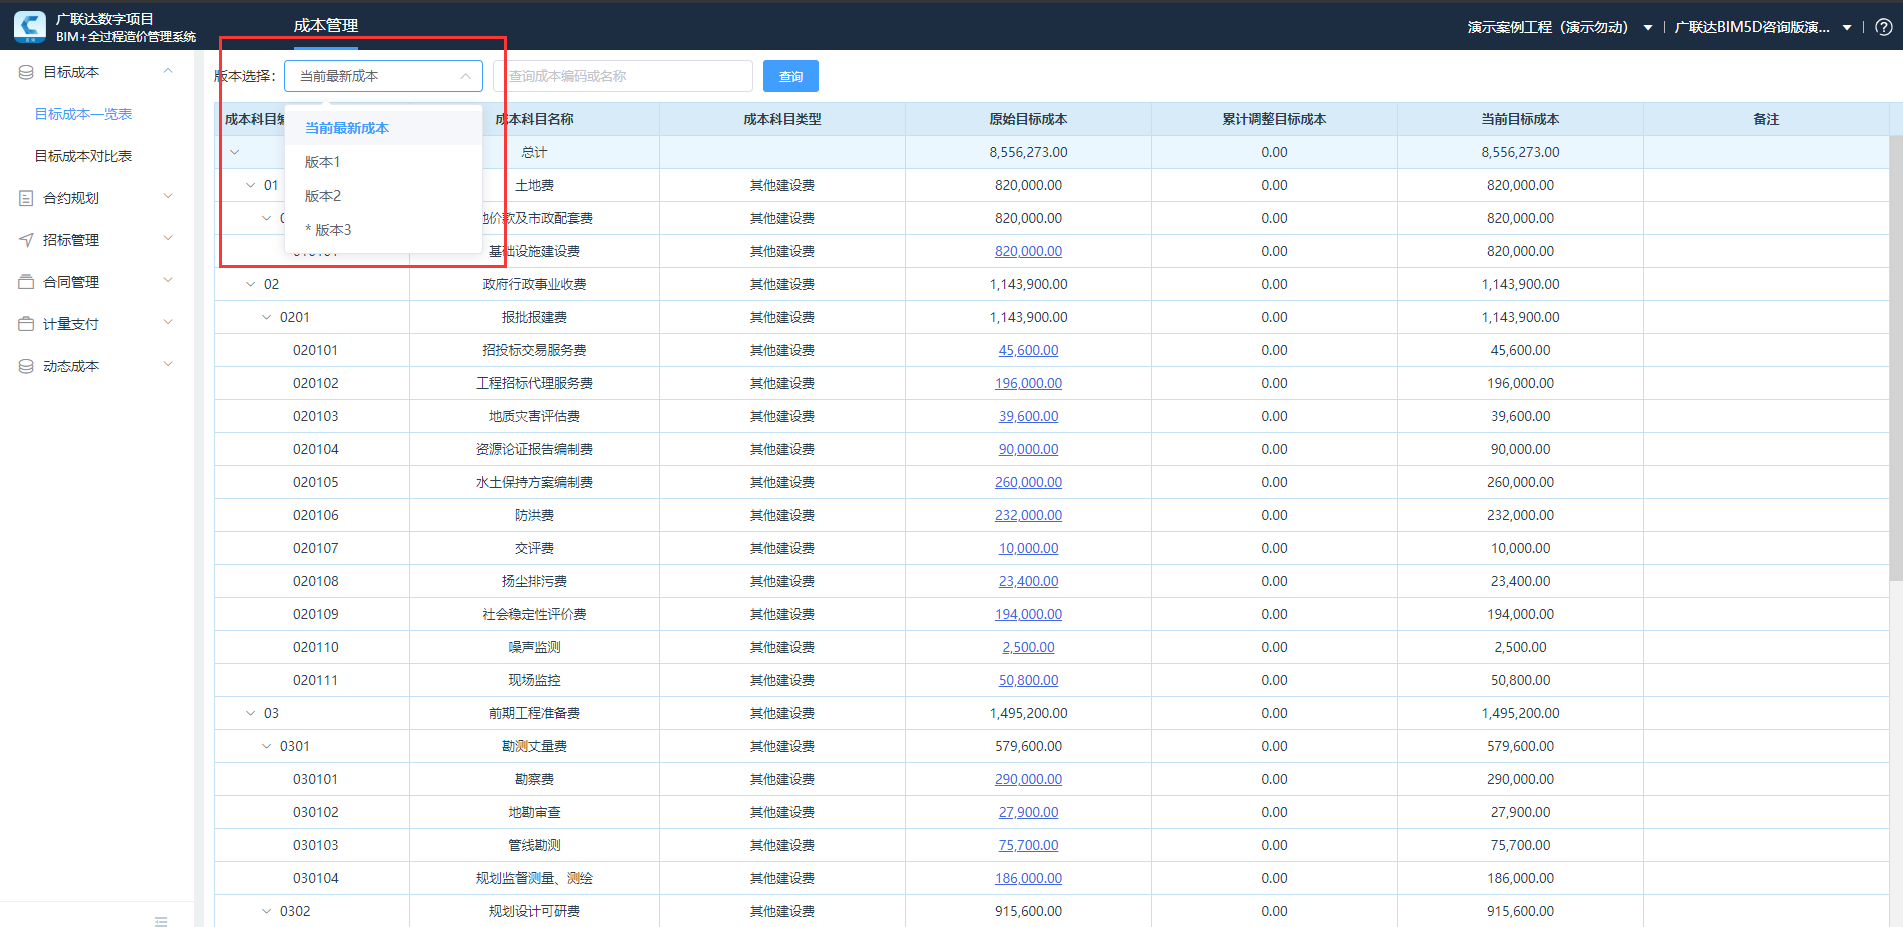Collapse the 03 row tree chevron
Image resolution: width=1903 pixels, height=927 pixels.
tap(251, 713)
